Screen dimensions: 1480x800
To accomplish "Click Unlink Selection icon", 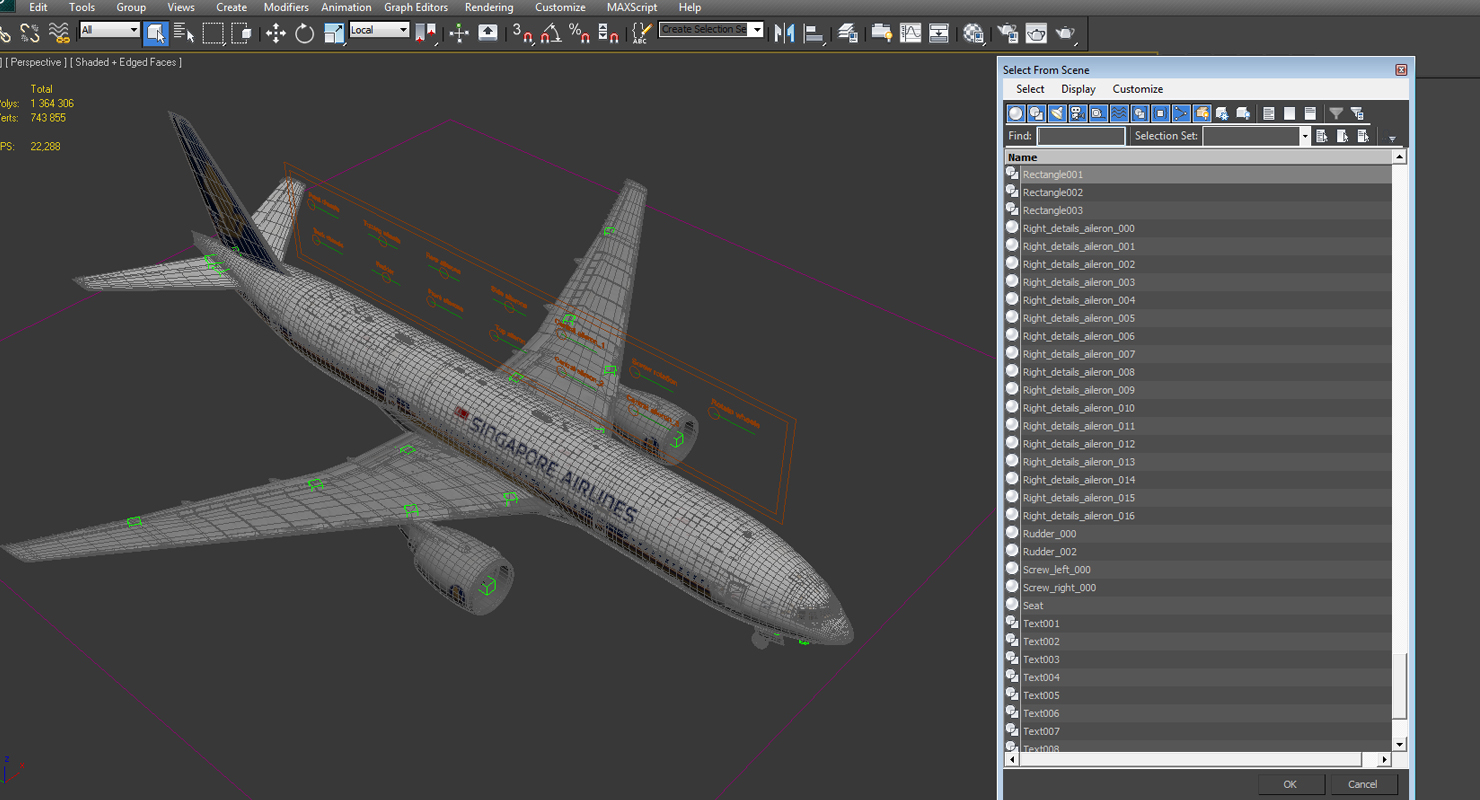I will [31, 33].
